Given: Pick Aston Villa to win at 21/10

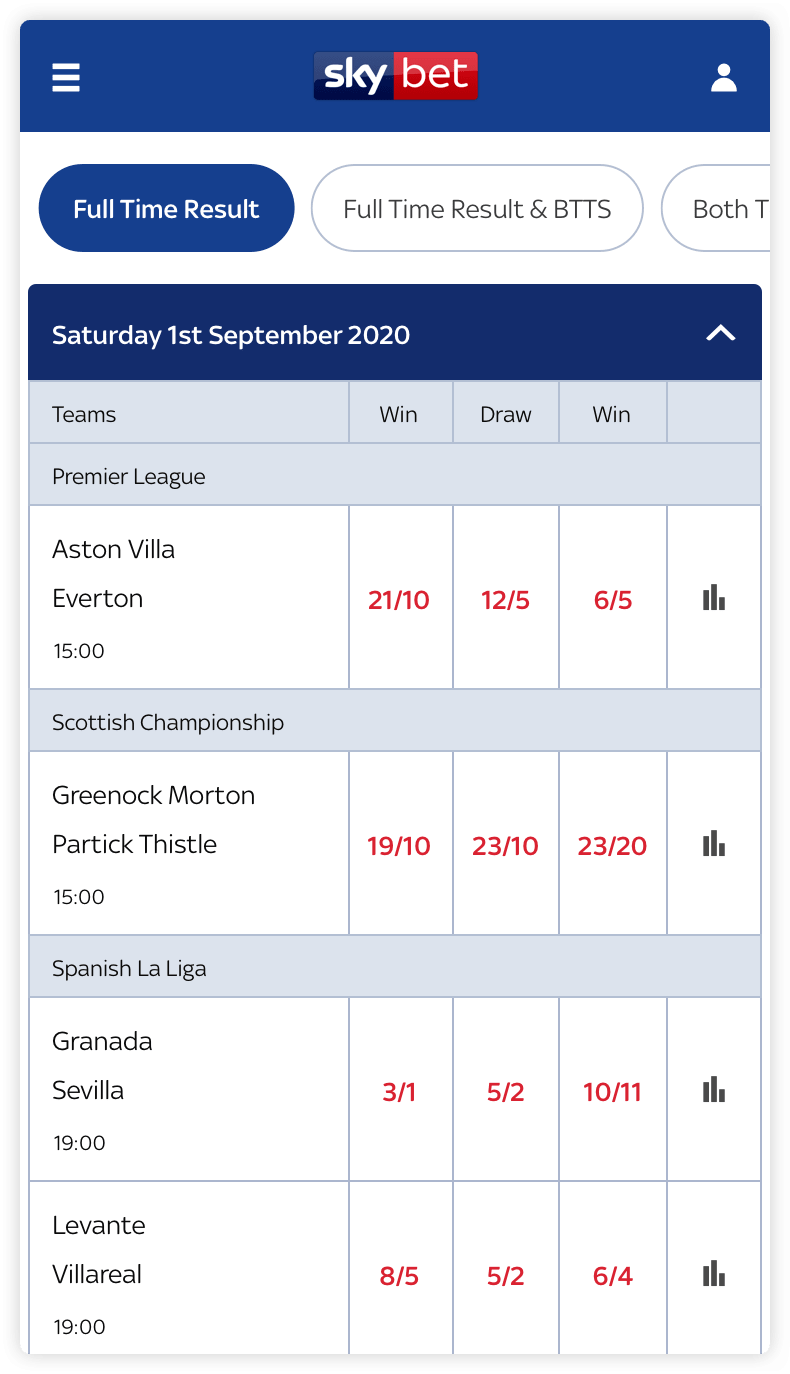Looking at the screenshot, I should [x=400, y=600].
